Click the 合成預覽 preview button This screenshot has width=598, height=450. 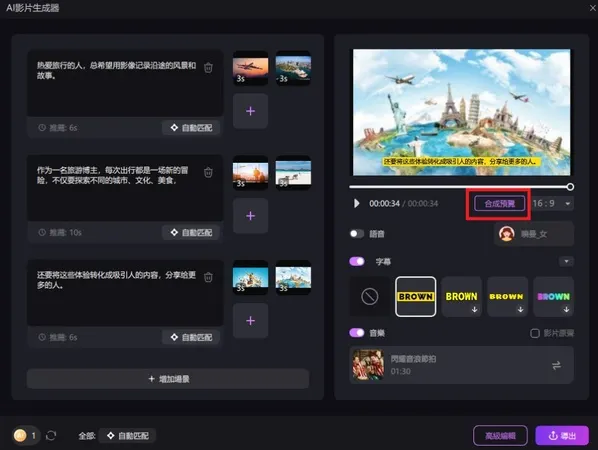(499, 203)
